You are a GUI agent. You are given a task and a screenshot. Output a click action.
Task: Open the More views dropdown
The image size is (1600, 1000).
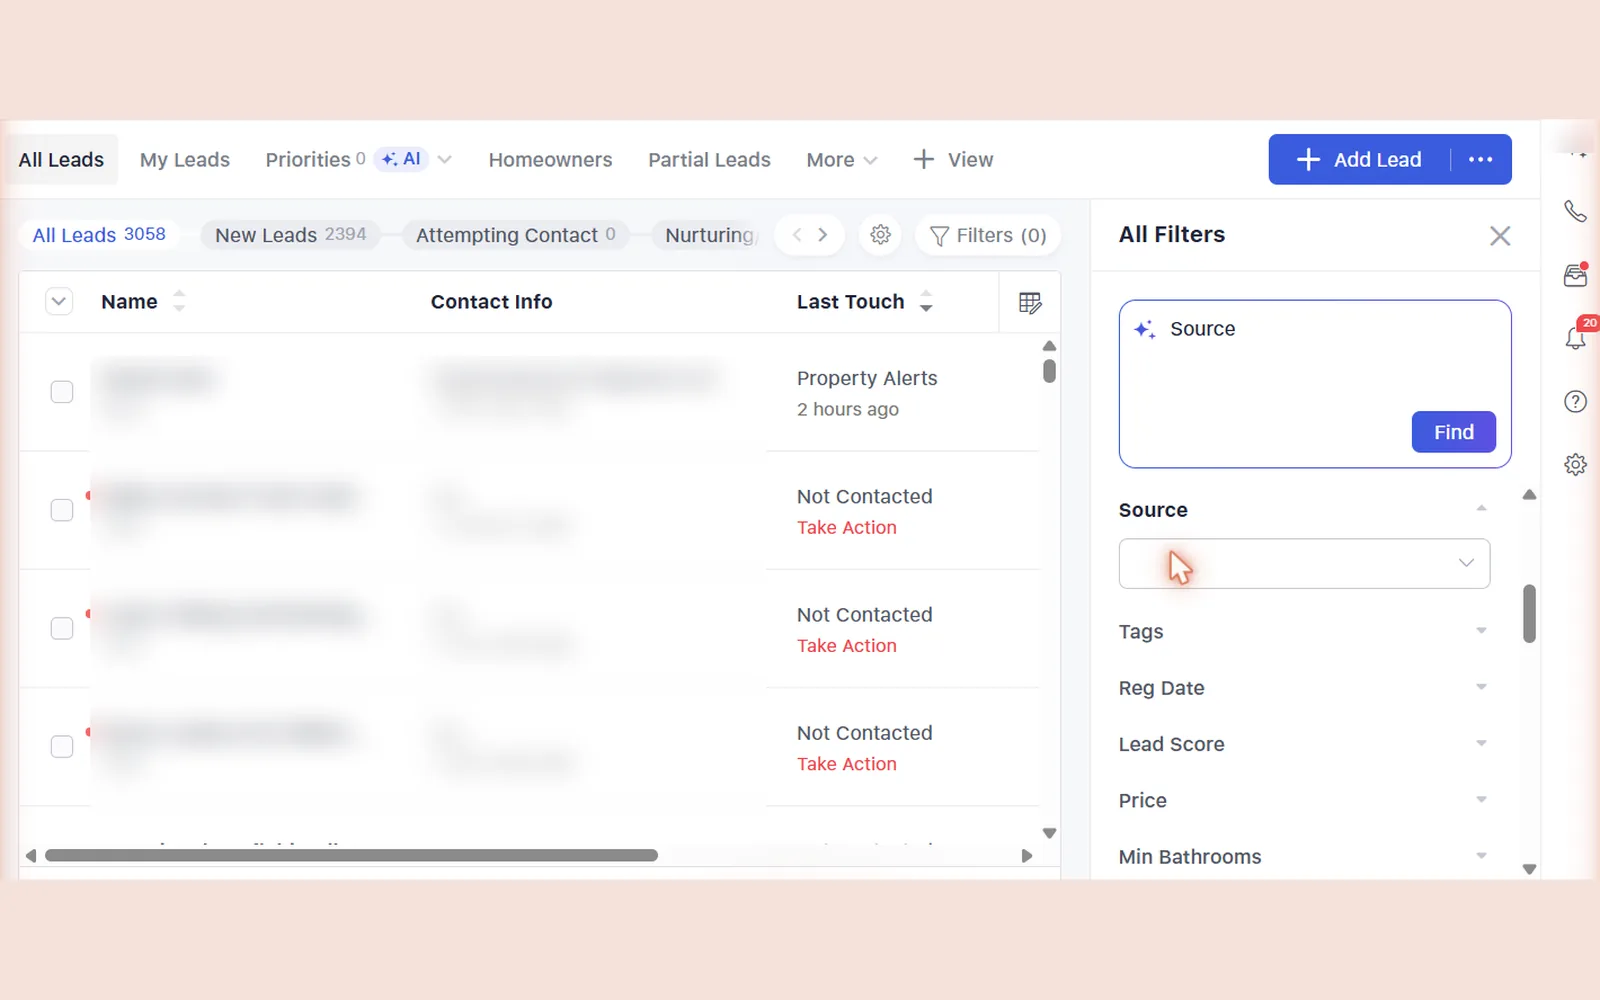tap(842, 160)
